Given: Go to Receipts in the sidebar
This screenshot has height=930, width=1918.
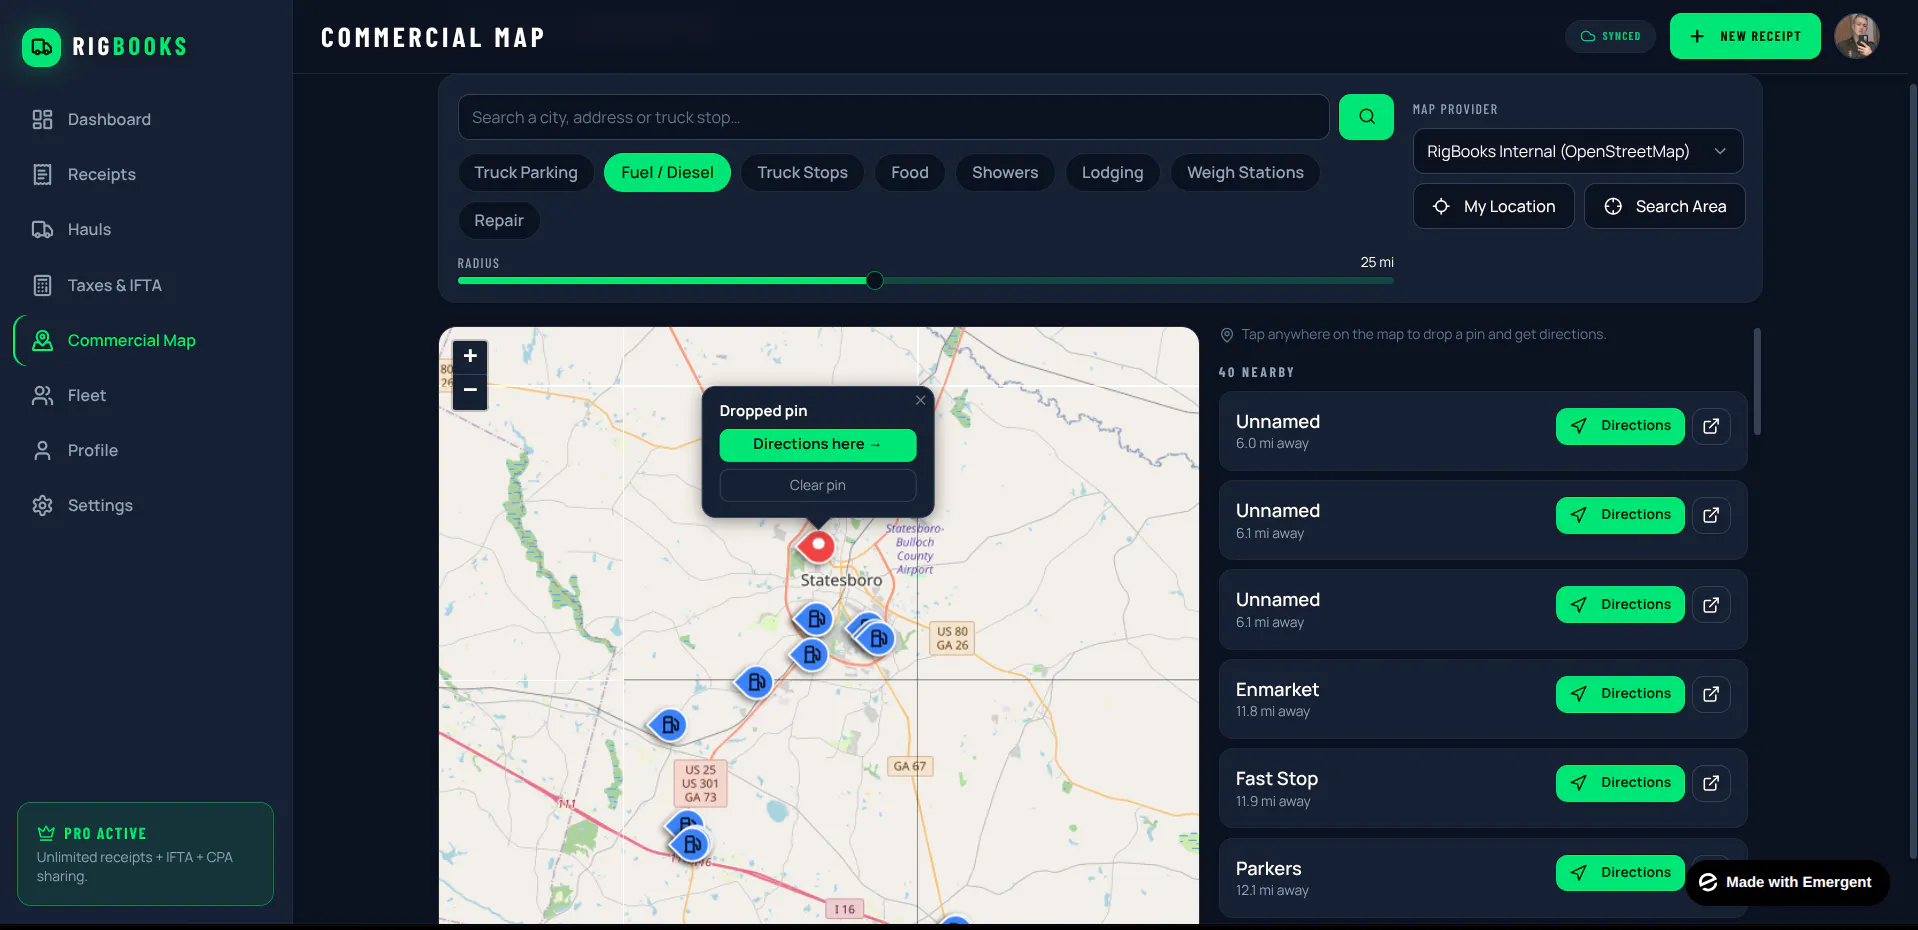Looking at the screenshot, I should point(101,174).
